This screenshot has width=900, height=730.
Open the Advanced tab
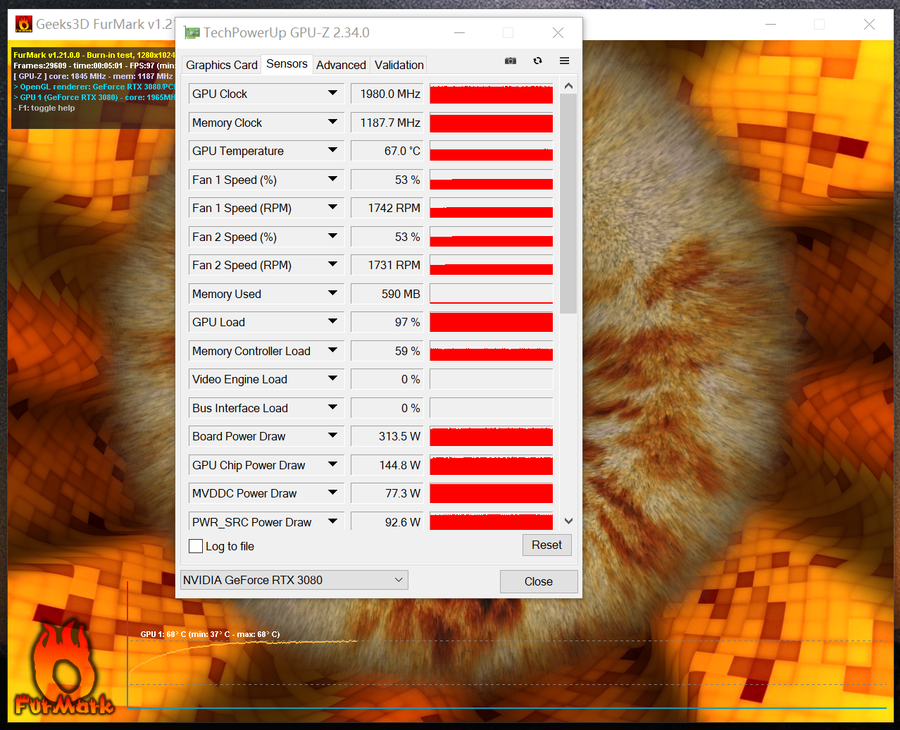[341, 65]
